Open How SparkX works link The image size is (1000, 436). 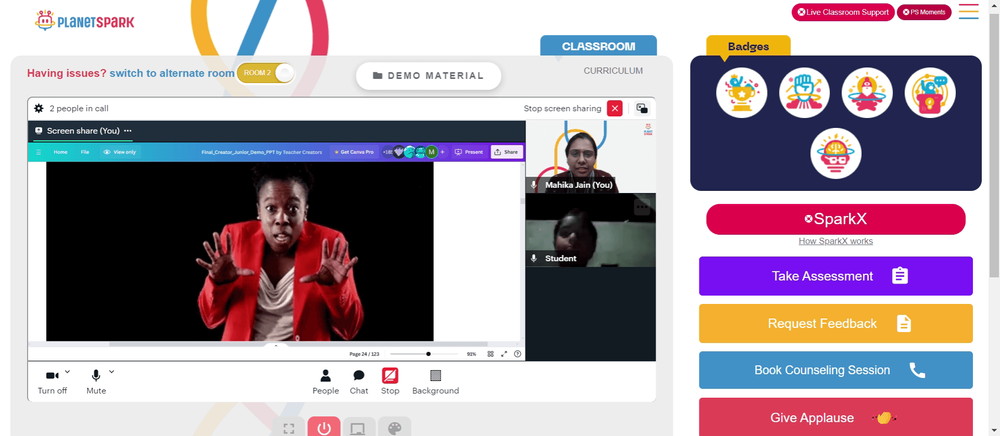[x=835, y=241]
